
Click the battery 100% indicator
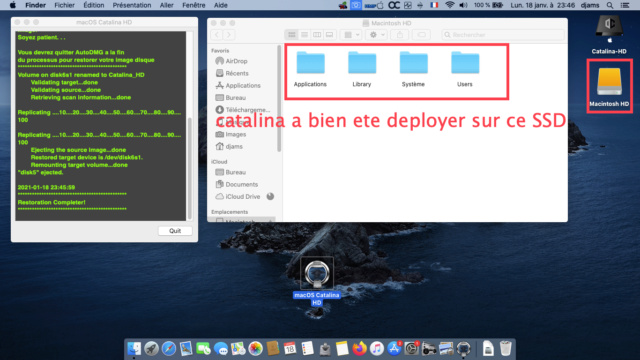click(488, 5)
